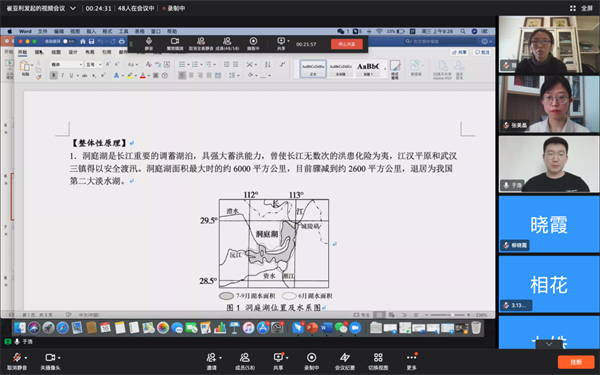Turn off camera in meeting bottom bar
This screenshot has height=375, width=600.
coord(50,361)
